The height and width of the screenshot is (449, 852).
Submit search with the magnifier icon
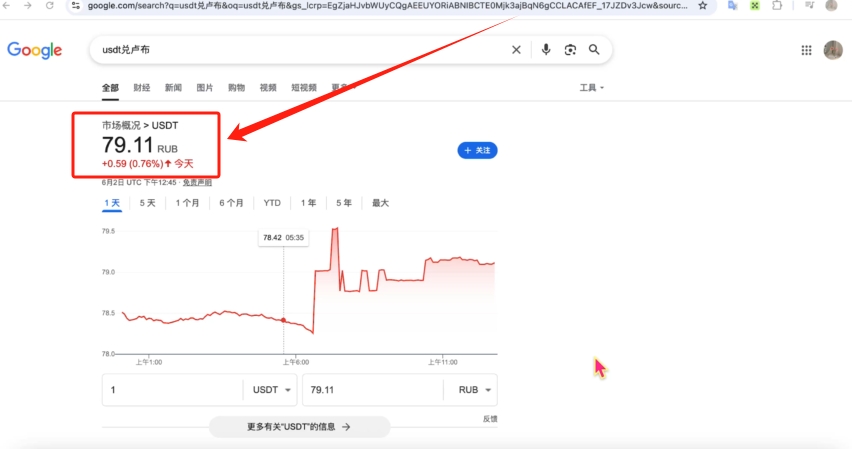click(x=594, y=49)
